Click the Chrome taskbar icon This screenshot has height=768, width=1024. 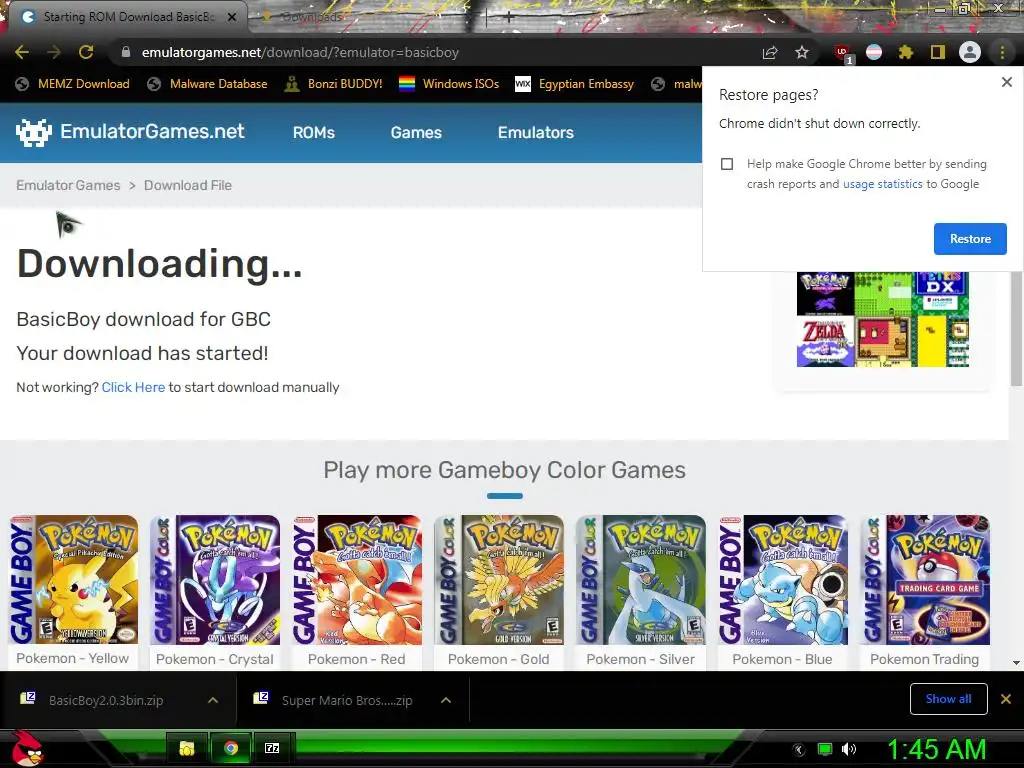pos(231,748)
